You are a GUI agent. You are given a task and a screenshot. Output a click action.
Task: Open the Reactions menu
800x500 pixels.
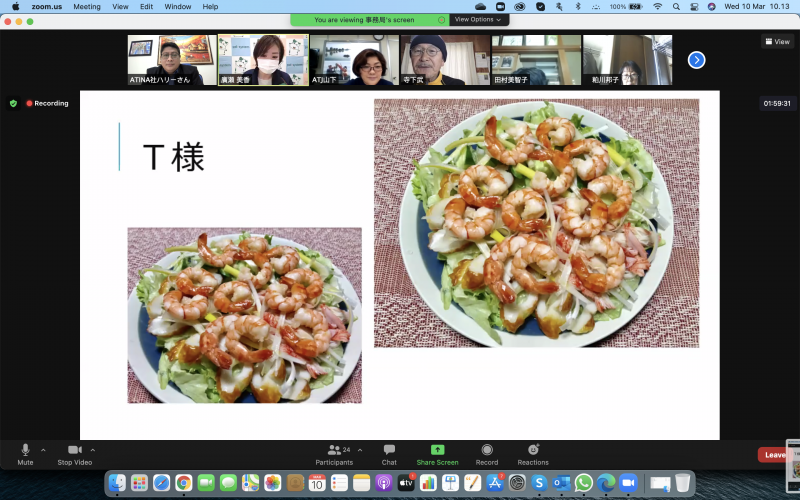(x=533, y=454)
